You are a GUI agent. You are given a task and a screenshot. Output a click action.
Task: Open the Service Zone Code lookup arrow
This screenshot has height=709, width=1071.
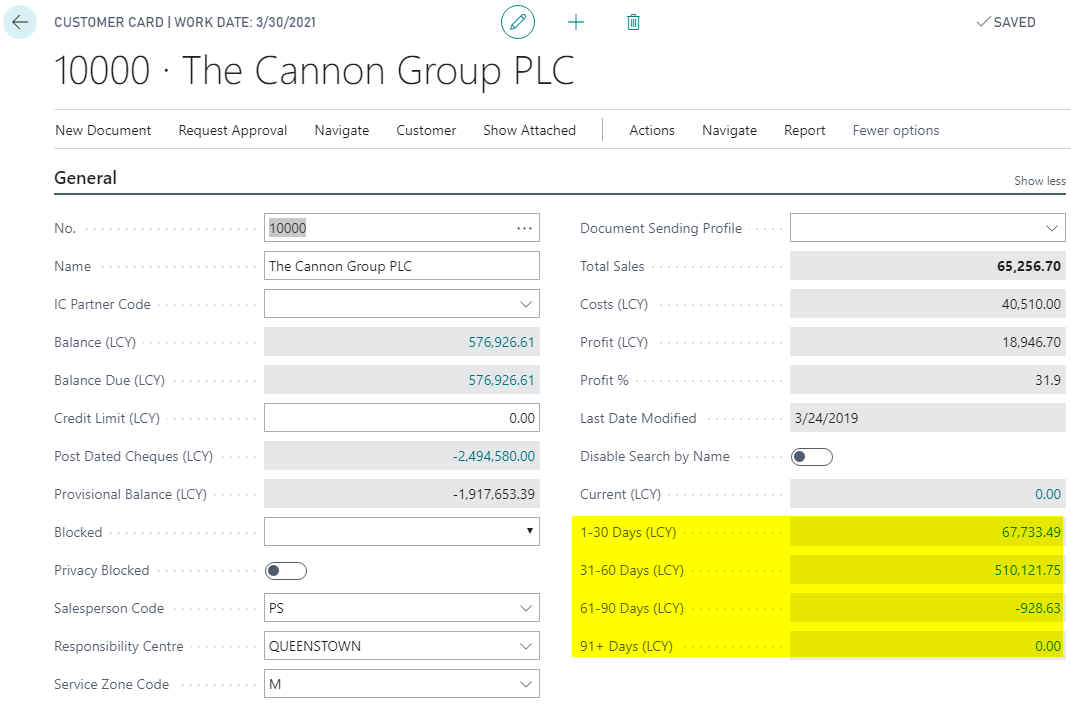pyautogui.click(x=526, y=684)
